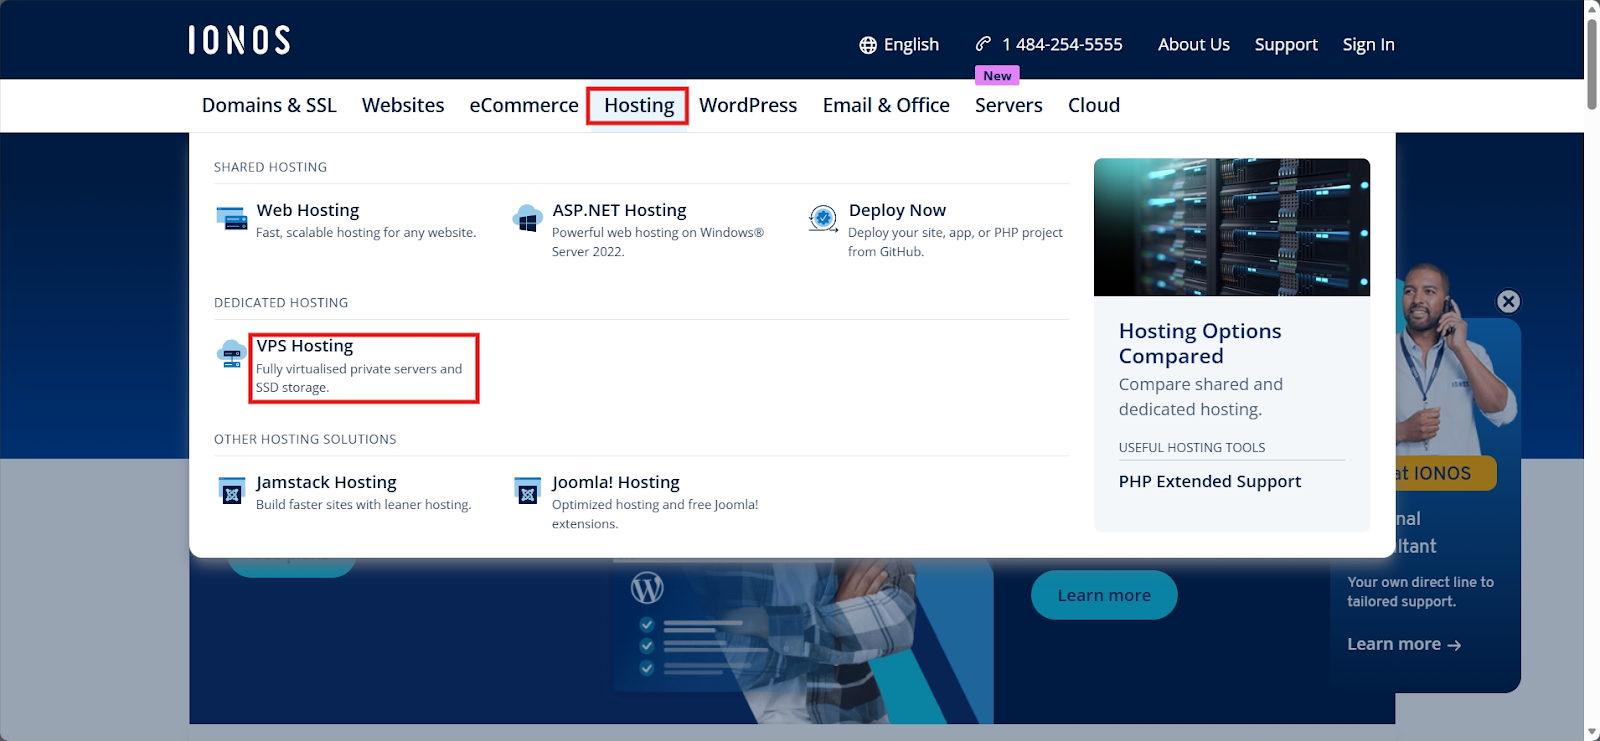This screenshot has width=1600, height=741.
Task: Click the scrollbar up arrow
Action: [x=1591, y=8]
